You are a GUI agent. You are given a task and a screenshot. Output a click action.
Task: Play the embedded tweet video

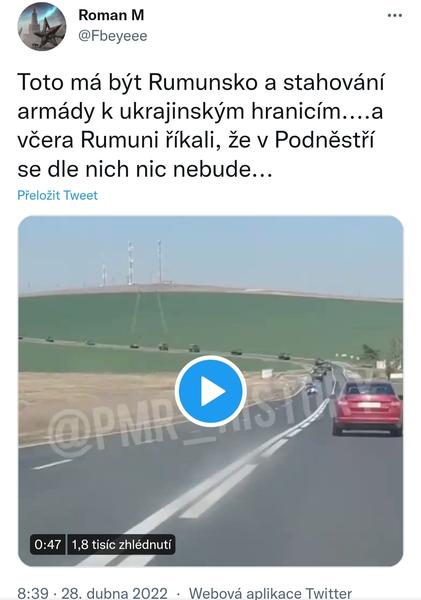tap(210, 391)
